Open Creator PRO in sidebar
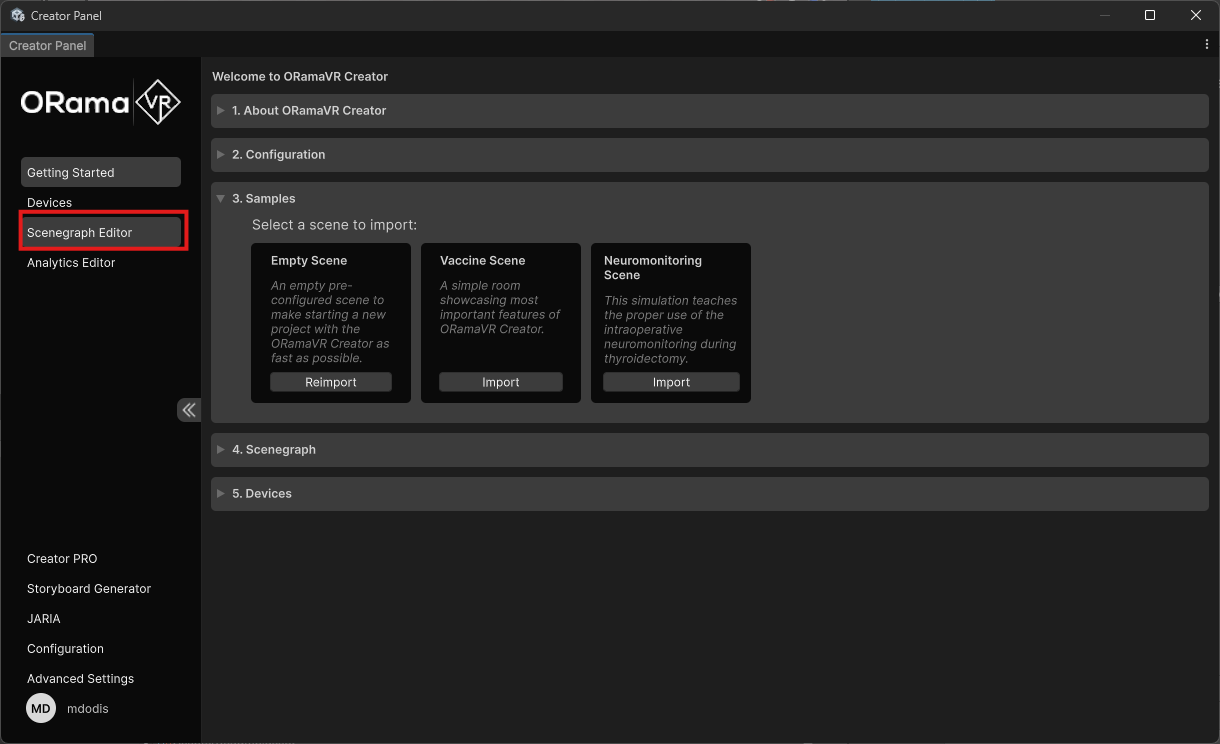1220x744 pixels. click(x=62, y=559)
